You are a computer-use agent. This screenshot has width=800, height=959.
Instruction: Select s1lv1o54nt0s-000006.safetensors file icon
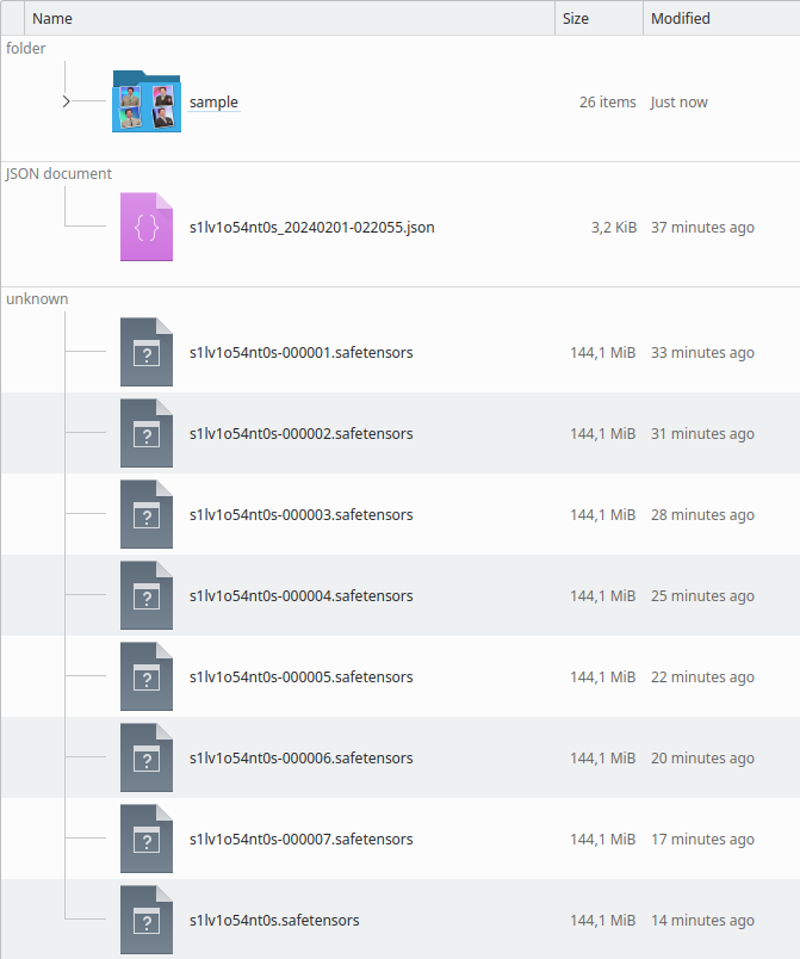(x=147, y=758)
